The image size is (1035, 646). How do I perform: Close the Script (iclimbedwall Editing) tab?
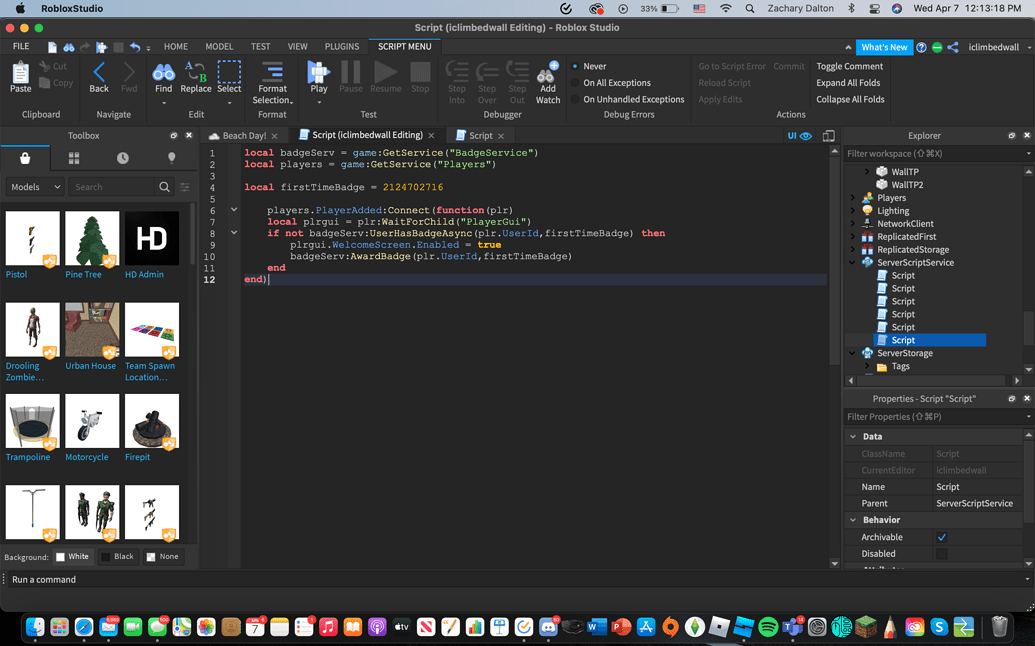point(431,135)
